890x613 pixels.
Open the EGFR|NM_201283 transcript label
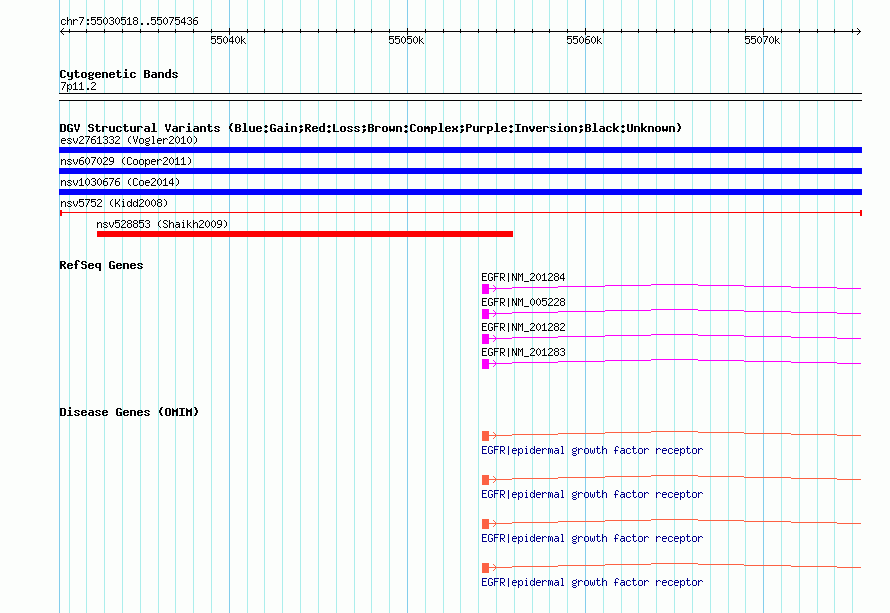(523, 352)
